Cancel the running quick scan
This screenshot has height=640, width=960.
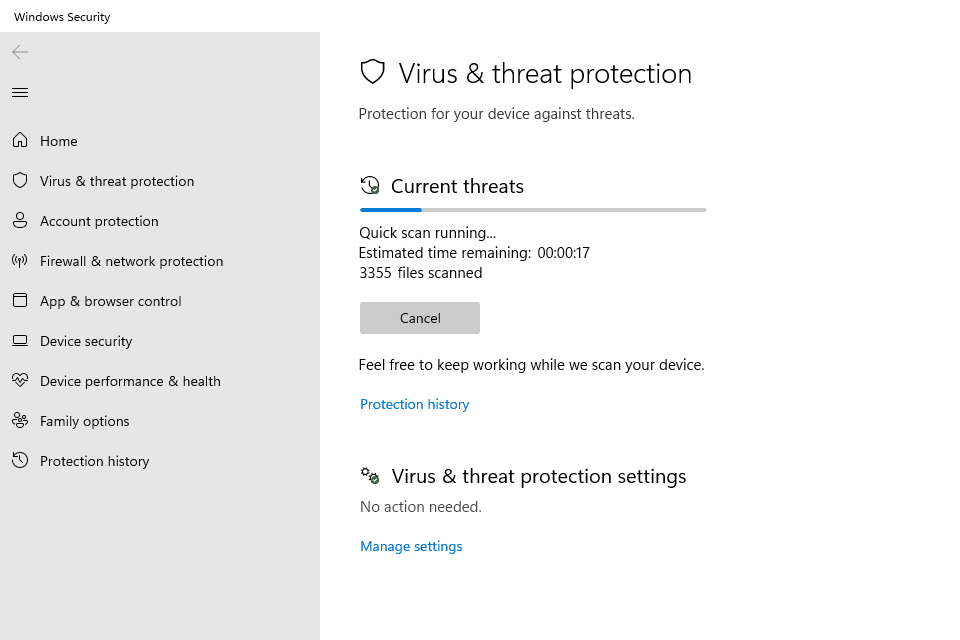point(420,318)
